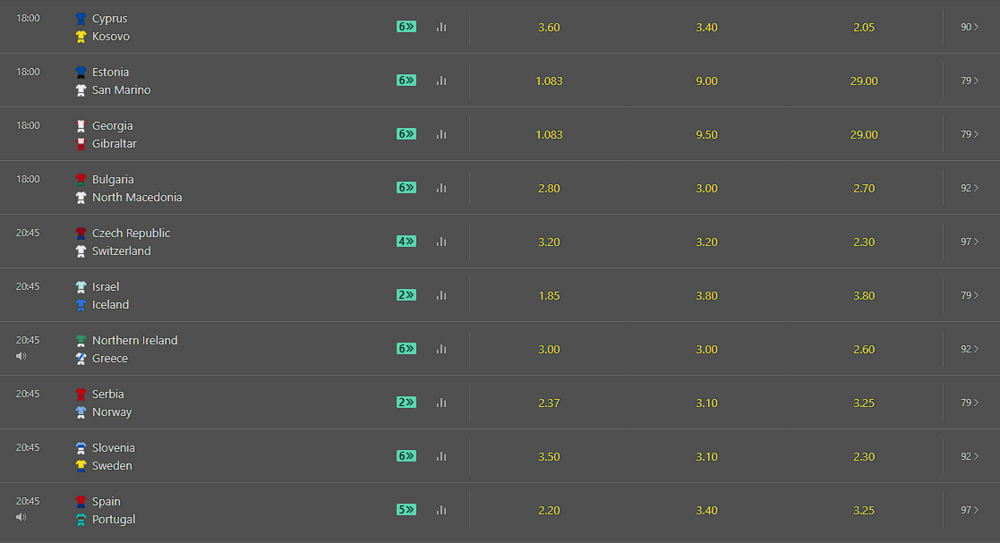1000x543 pixels.
Task: Click the 4» badge for Czech Republic vs Switzerland
Action: point(406,241)
